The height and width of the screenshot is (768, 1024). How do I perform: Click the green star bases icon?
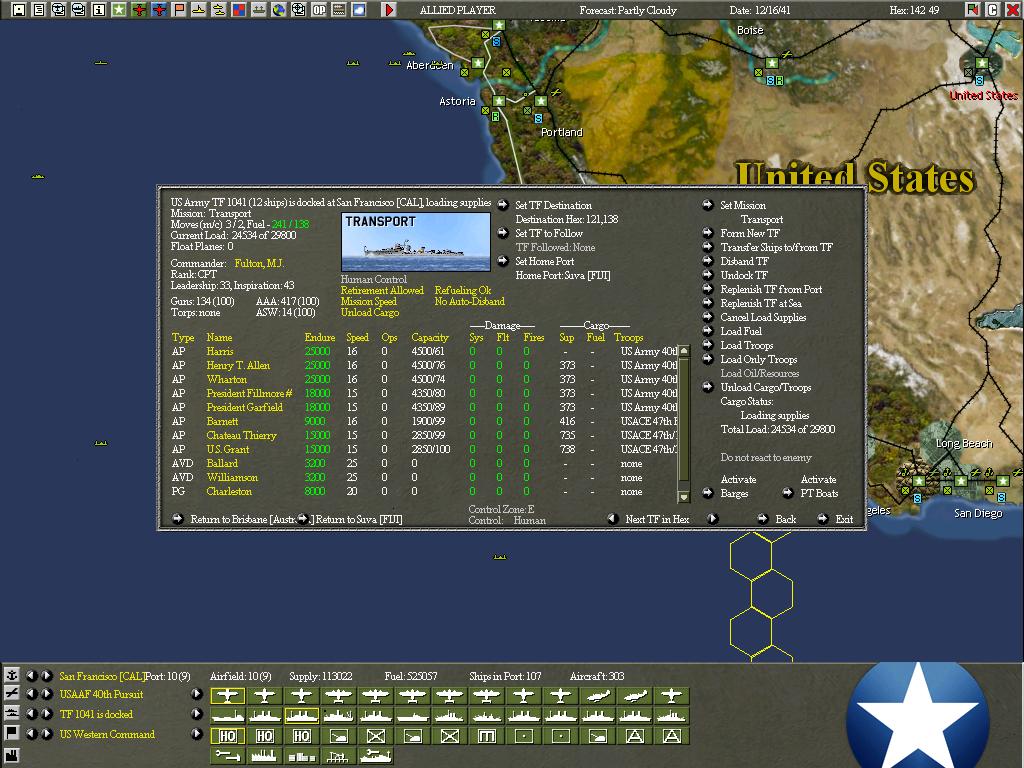119,9
